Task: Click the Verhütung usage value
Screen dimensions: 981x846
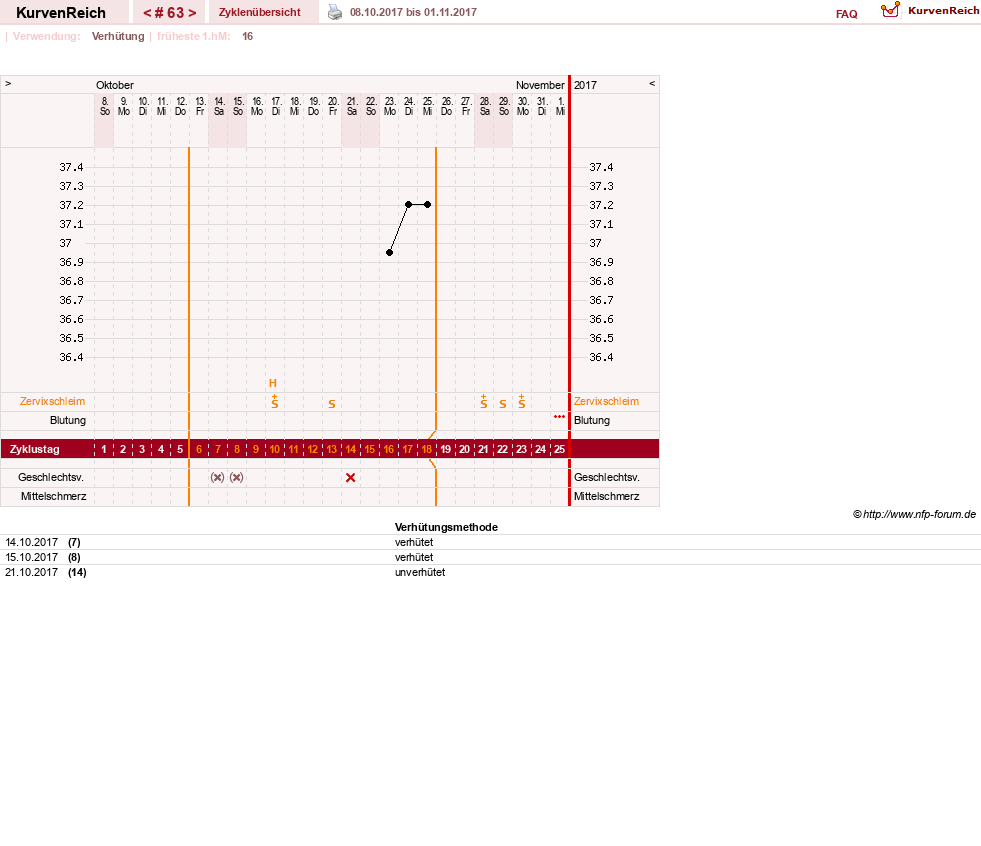Action: (x=118, y=36)
